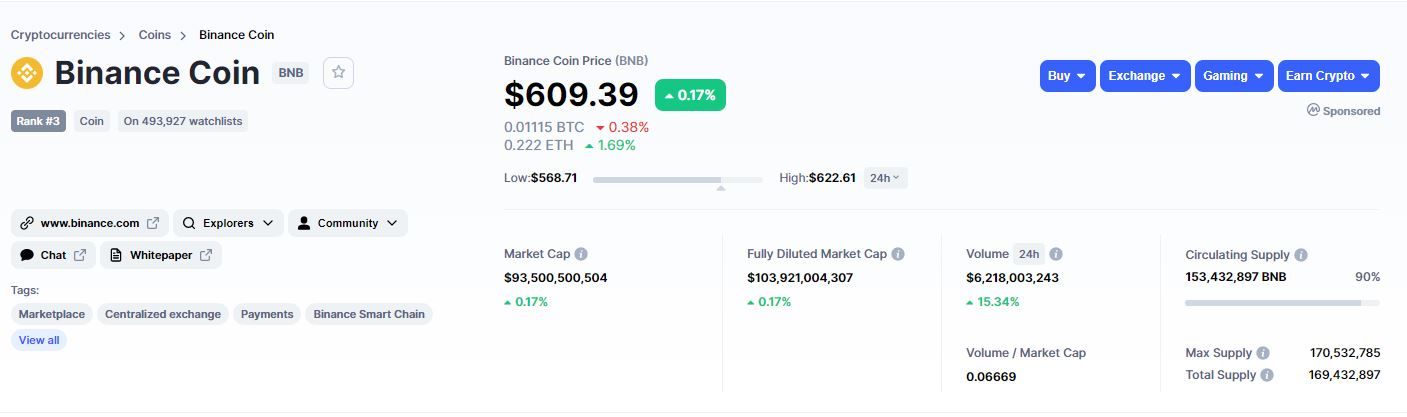Viewport: 1407px width, 417px height.
Task: Go to Cryptocurrencies breadcrumb
Action: pyautogui.click(x=60, y=35)
